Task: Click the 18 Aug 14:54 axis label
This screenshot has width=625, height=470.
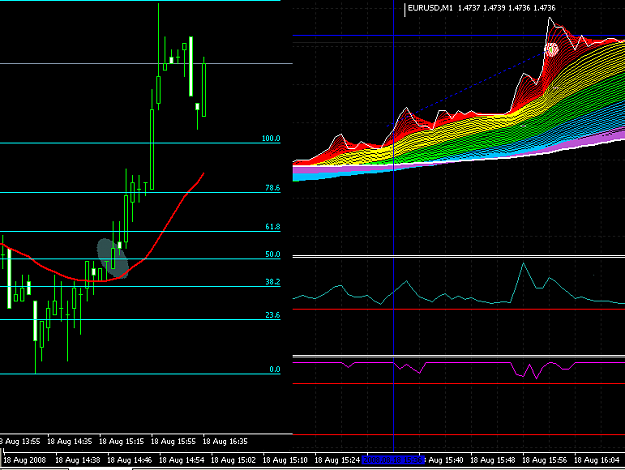Action: click(182, 460)
